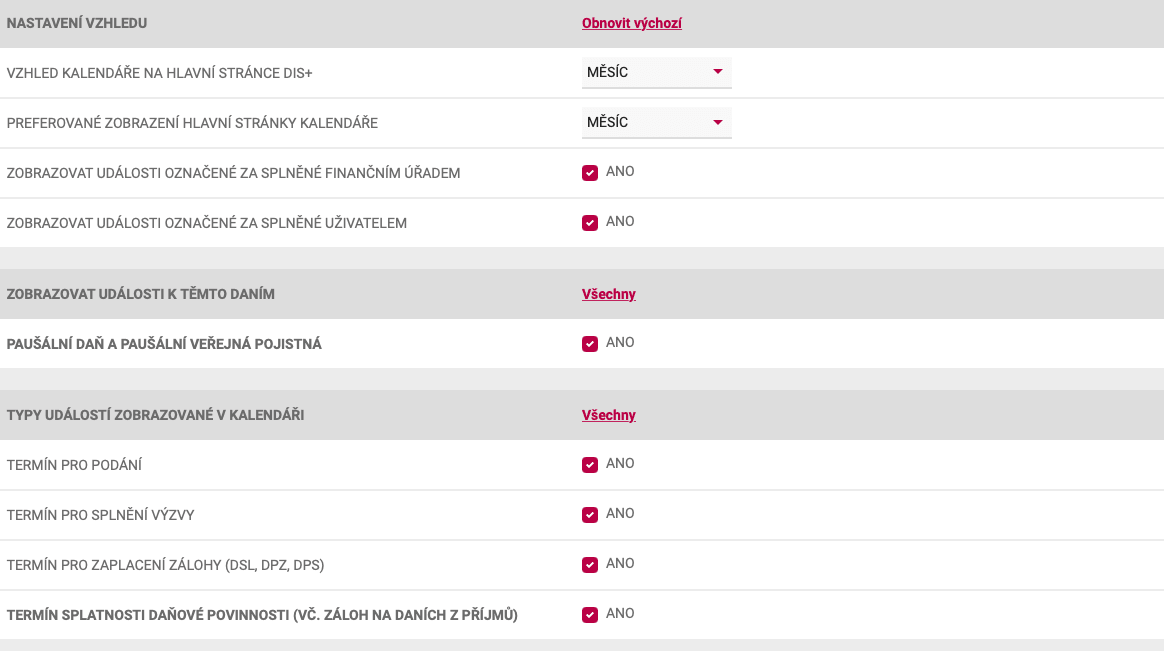Click the 'Obnovit výchozí' link

(632, 23)
